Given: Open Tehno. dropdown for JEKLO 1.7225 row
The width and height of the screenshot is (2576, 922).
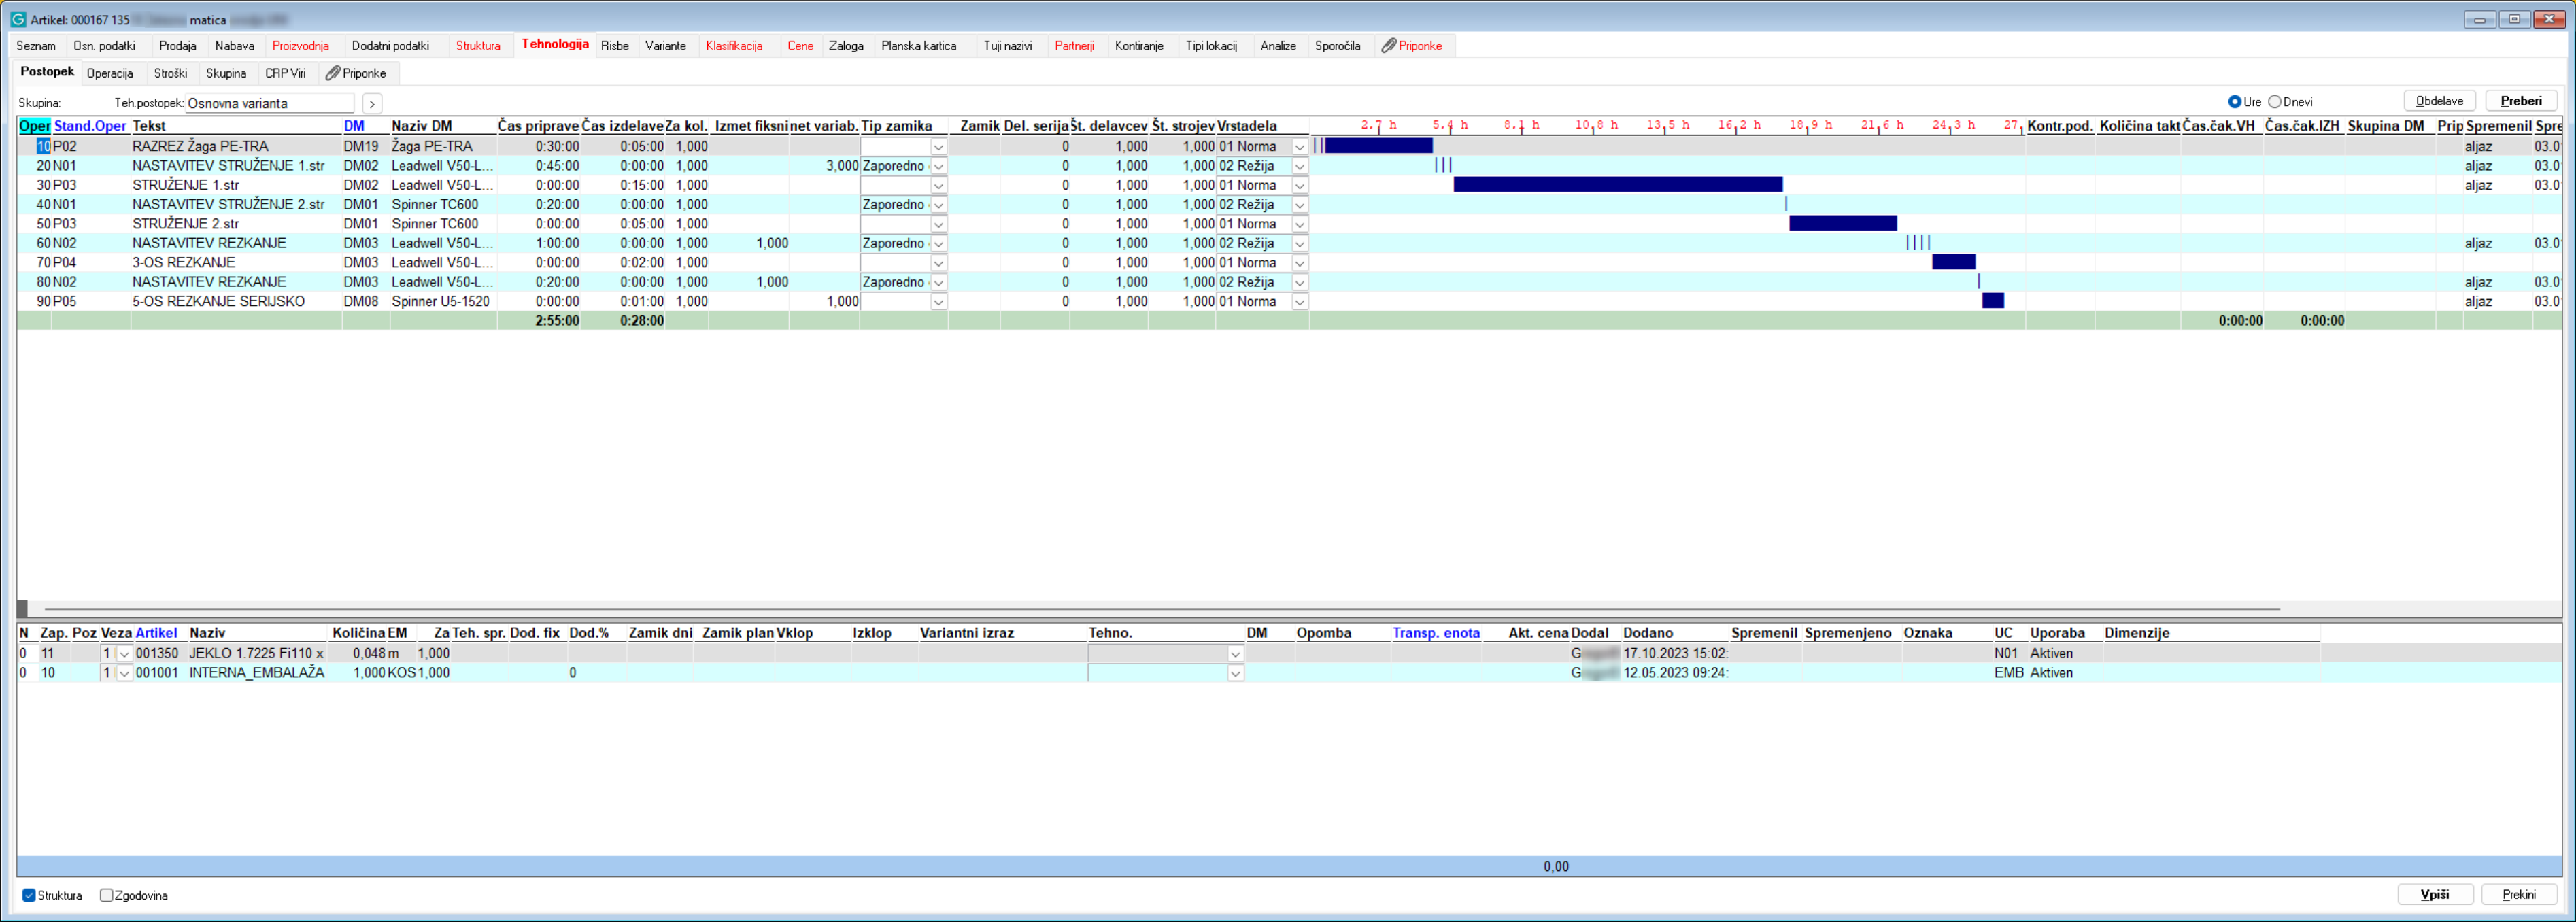Looking at the screenshot, I should pos(1235,654).
